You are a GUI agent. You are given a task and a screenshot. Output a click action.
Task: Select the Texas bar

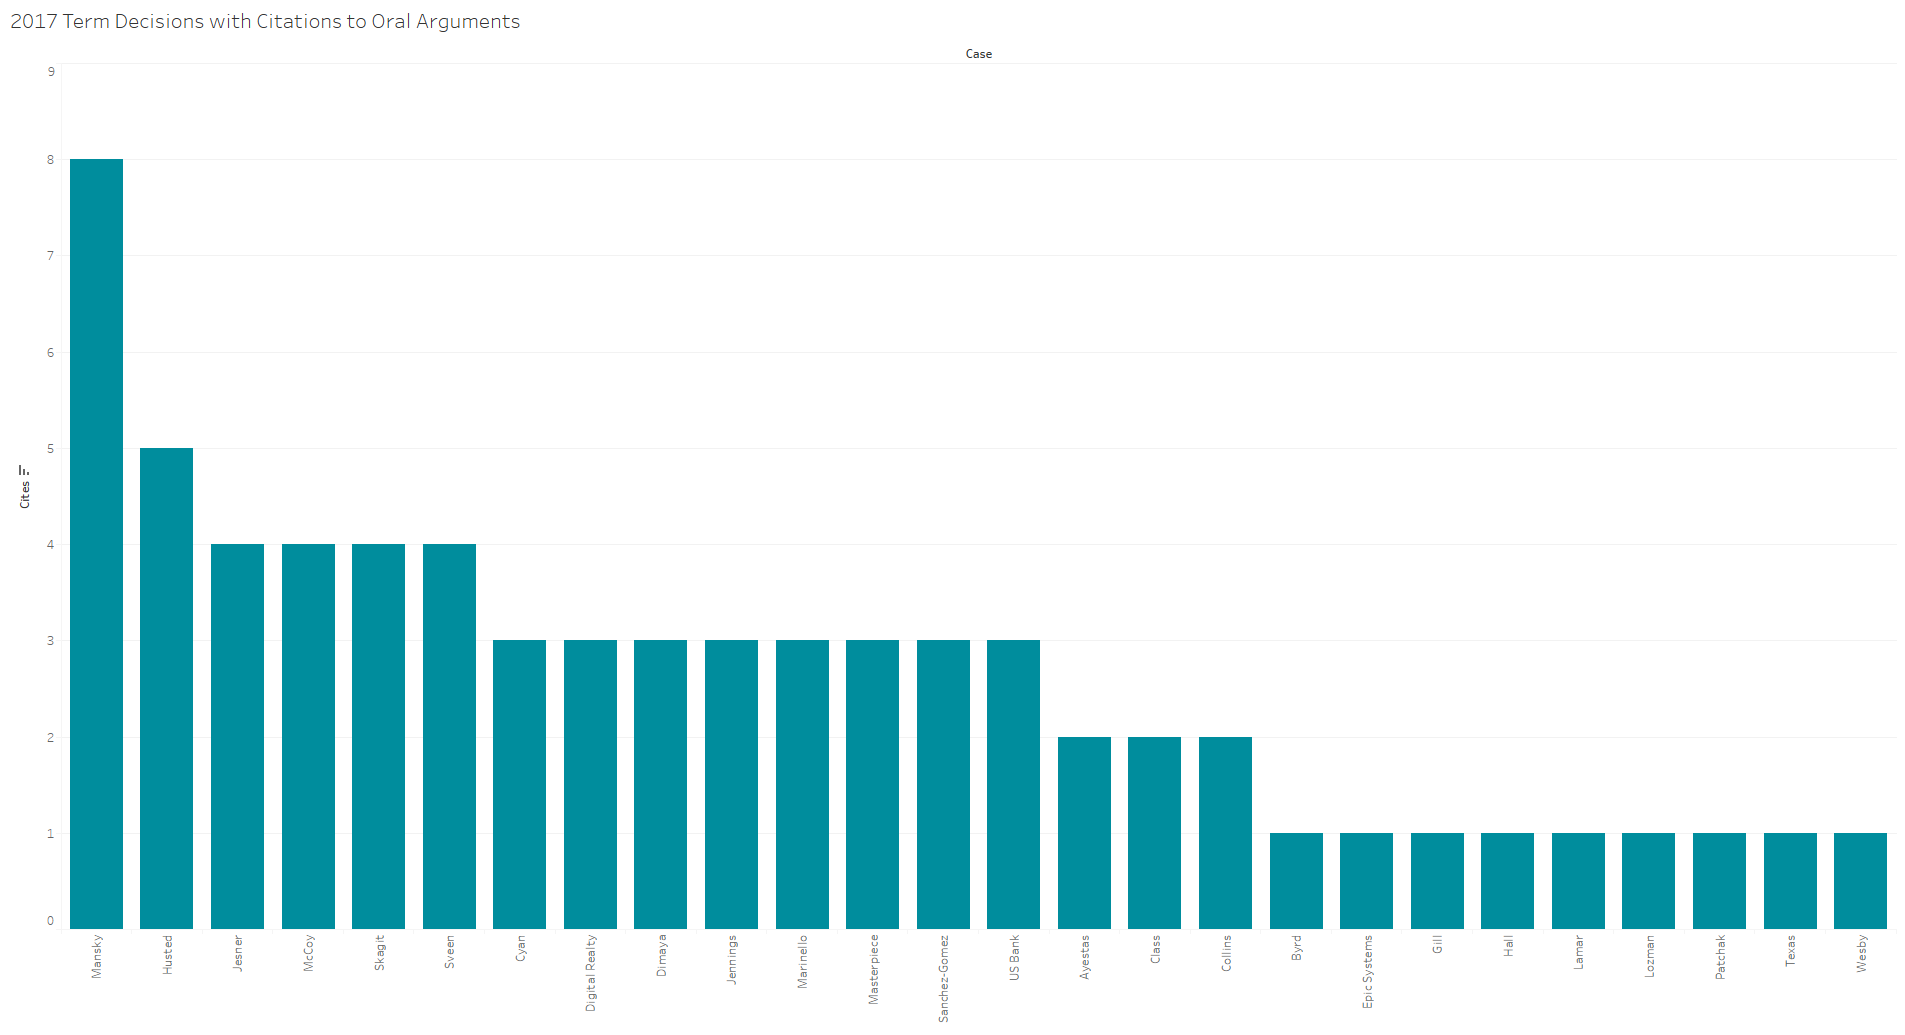1790,880
